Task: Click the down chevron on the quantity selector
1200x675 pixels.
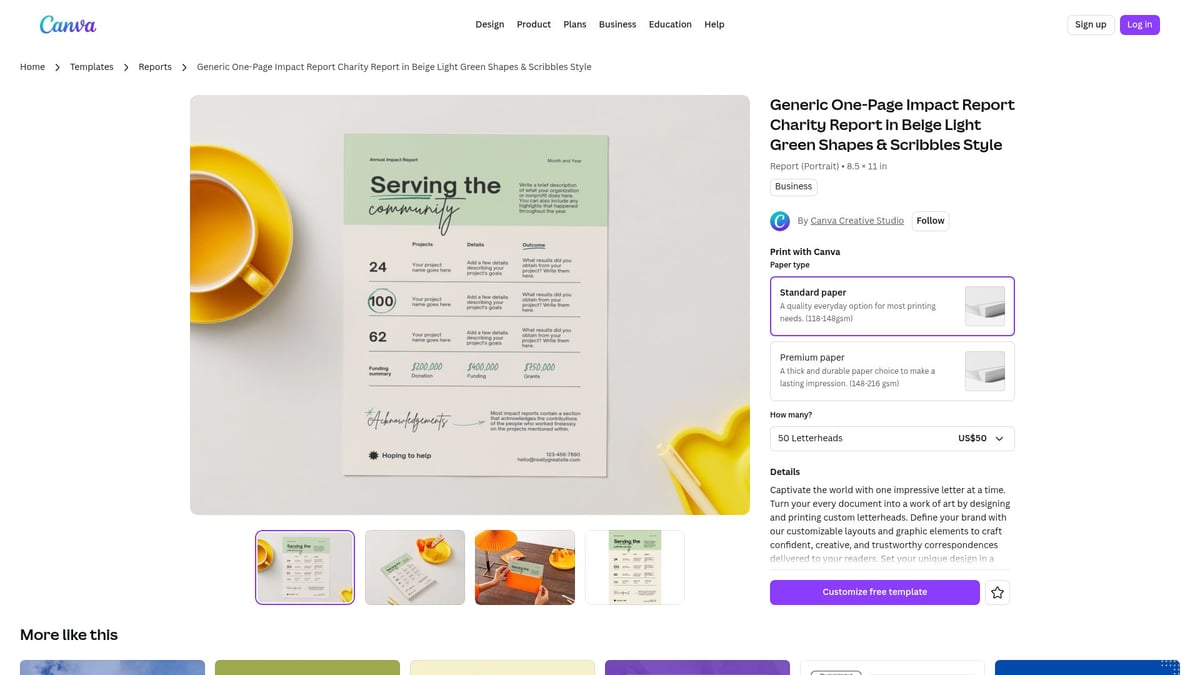Action: tap(999, 438)
